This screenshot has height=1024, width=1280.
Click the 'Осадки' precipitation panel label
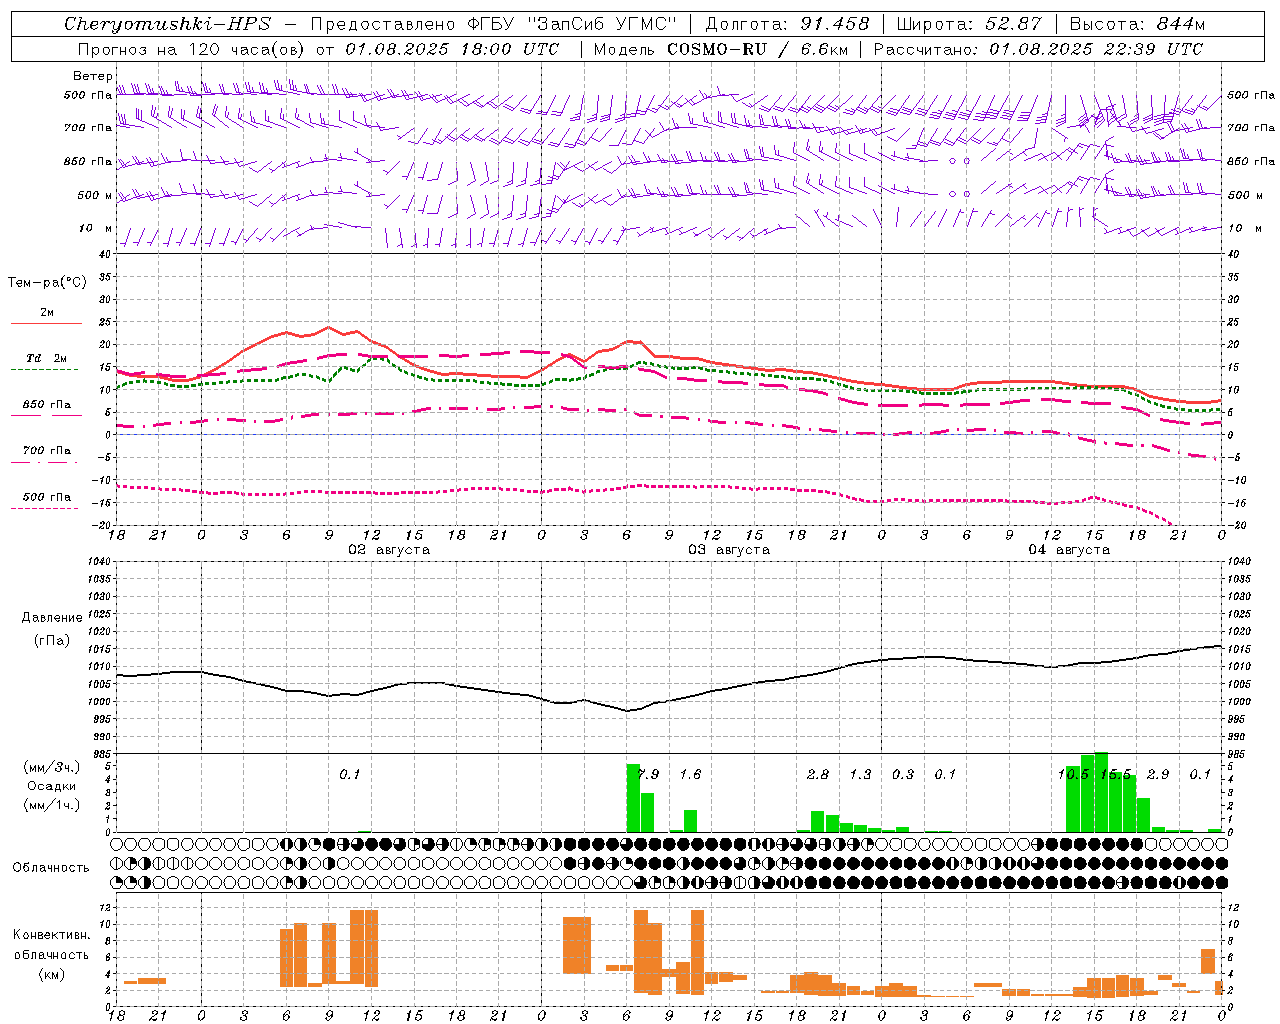click(52, 786)
